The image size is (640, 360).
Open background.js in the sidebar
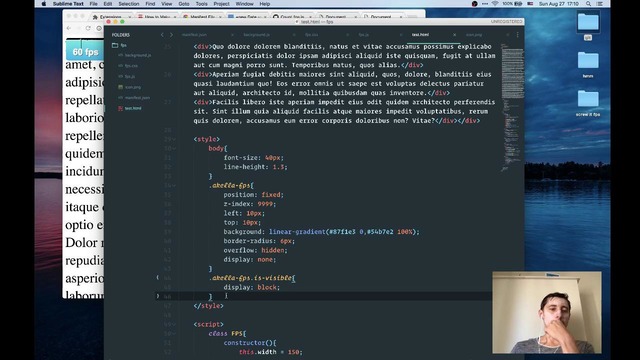(138, 55)
